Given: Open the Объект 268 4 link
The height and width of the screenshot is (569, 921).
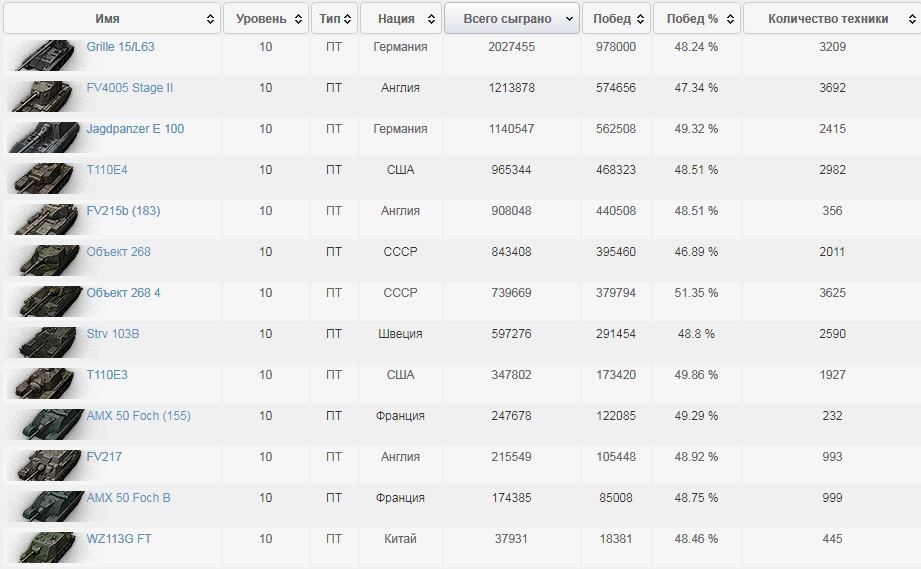Looking at the screenshot, I should 123,293.
